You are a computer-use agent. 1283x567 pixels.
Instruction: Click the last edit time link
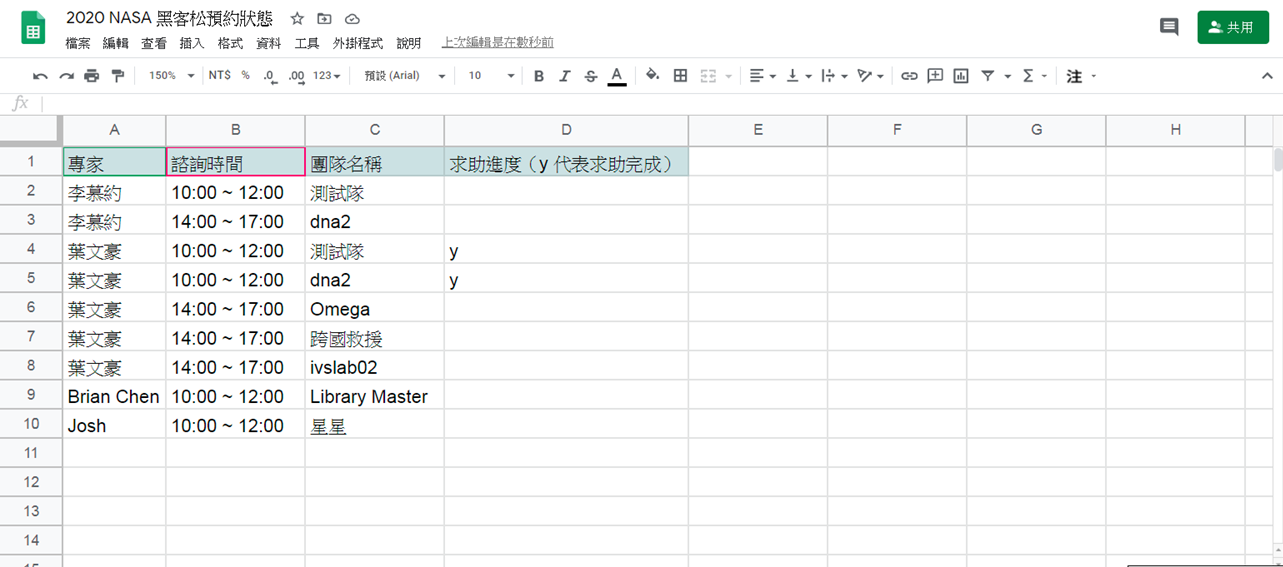[x=498, y=43]
